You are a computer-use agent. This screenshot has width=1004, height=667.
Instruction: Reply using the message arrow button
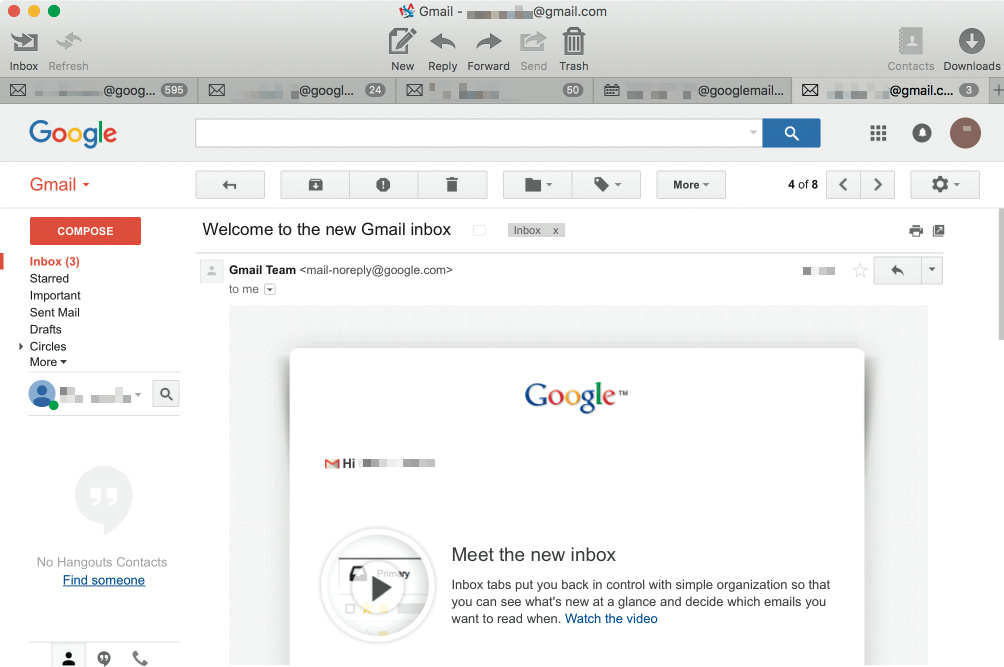click(x=898, y=271)
